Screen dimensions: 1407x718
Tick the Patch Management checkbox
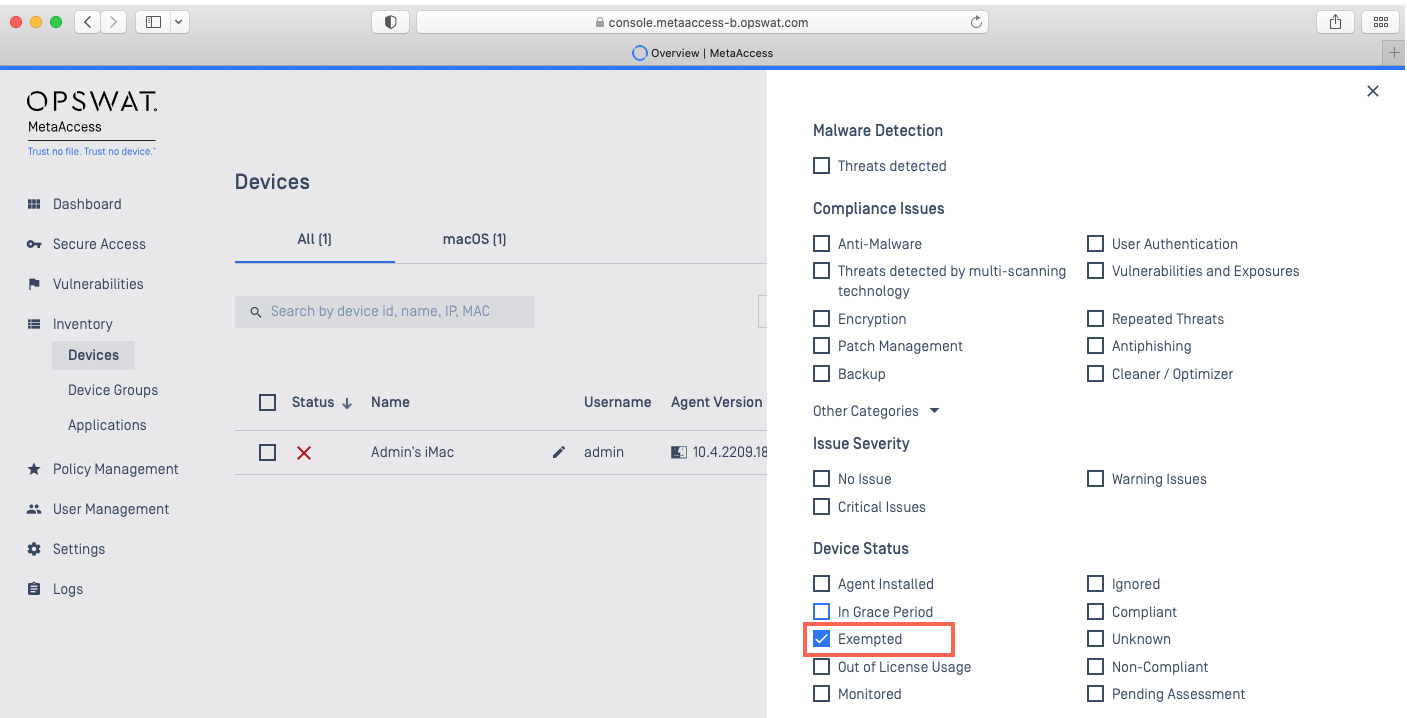[x=821, y=346]
